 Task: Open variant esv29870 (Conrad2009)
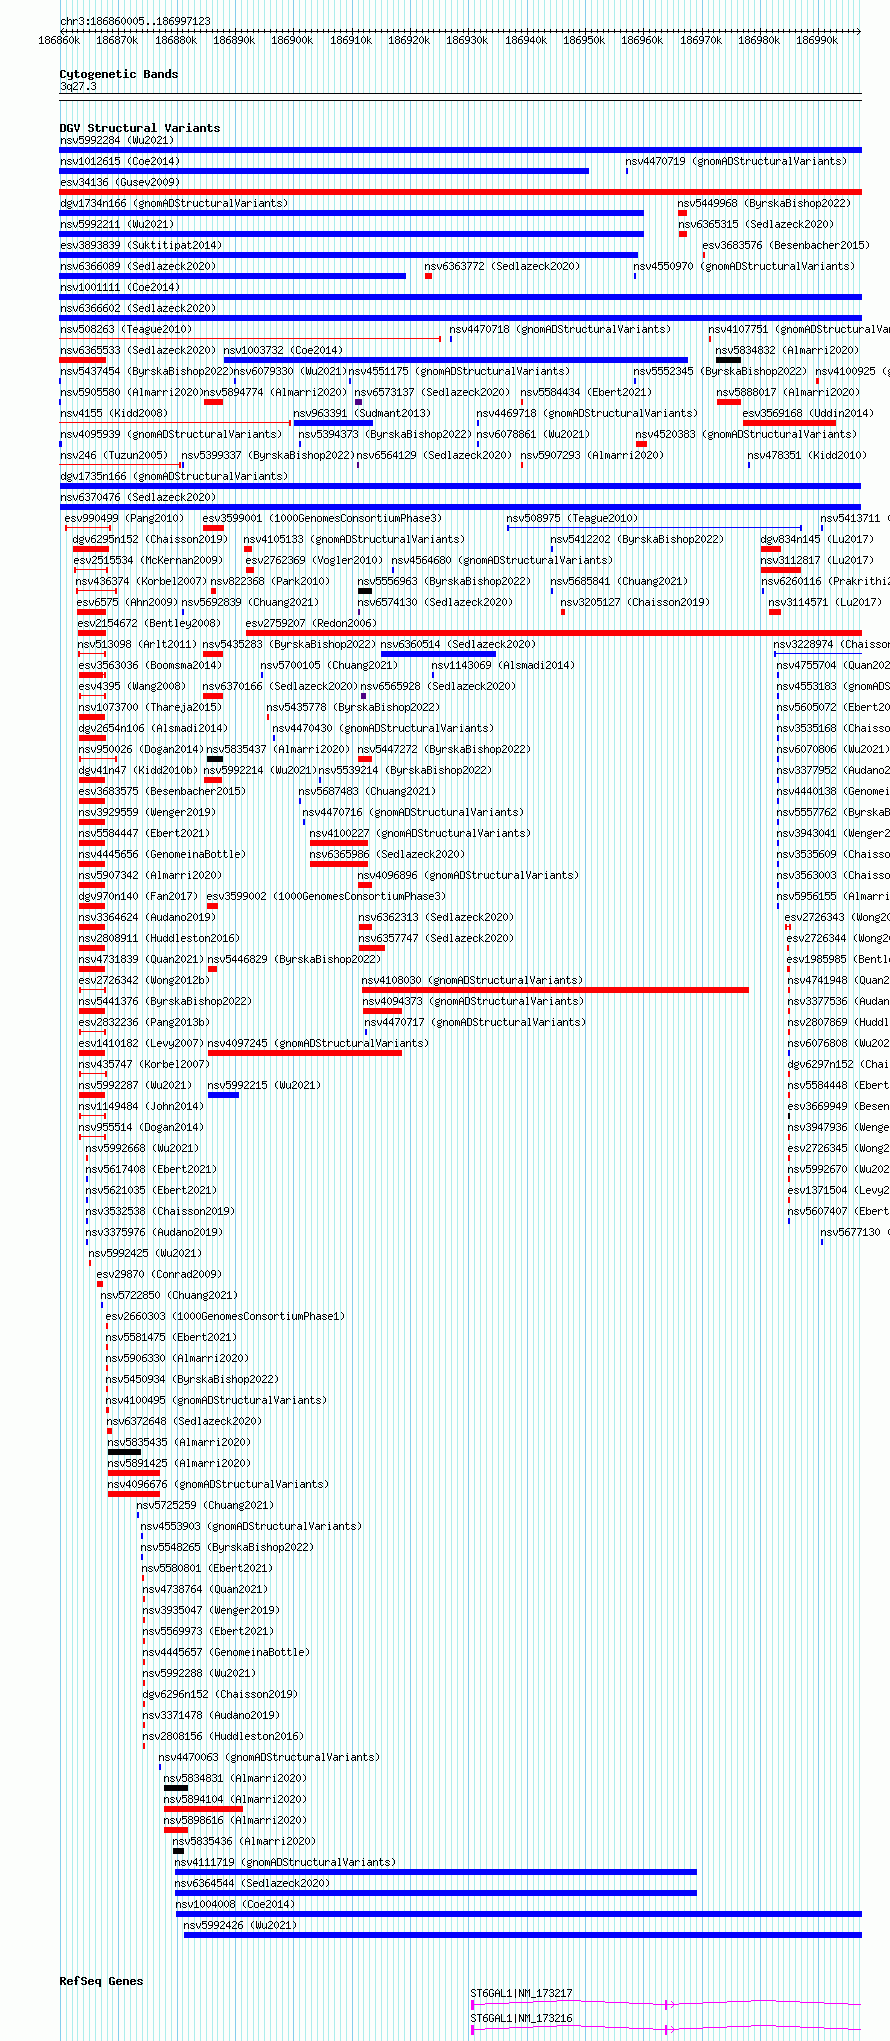tap(159, 1274)
